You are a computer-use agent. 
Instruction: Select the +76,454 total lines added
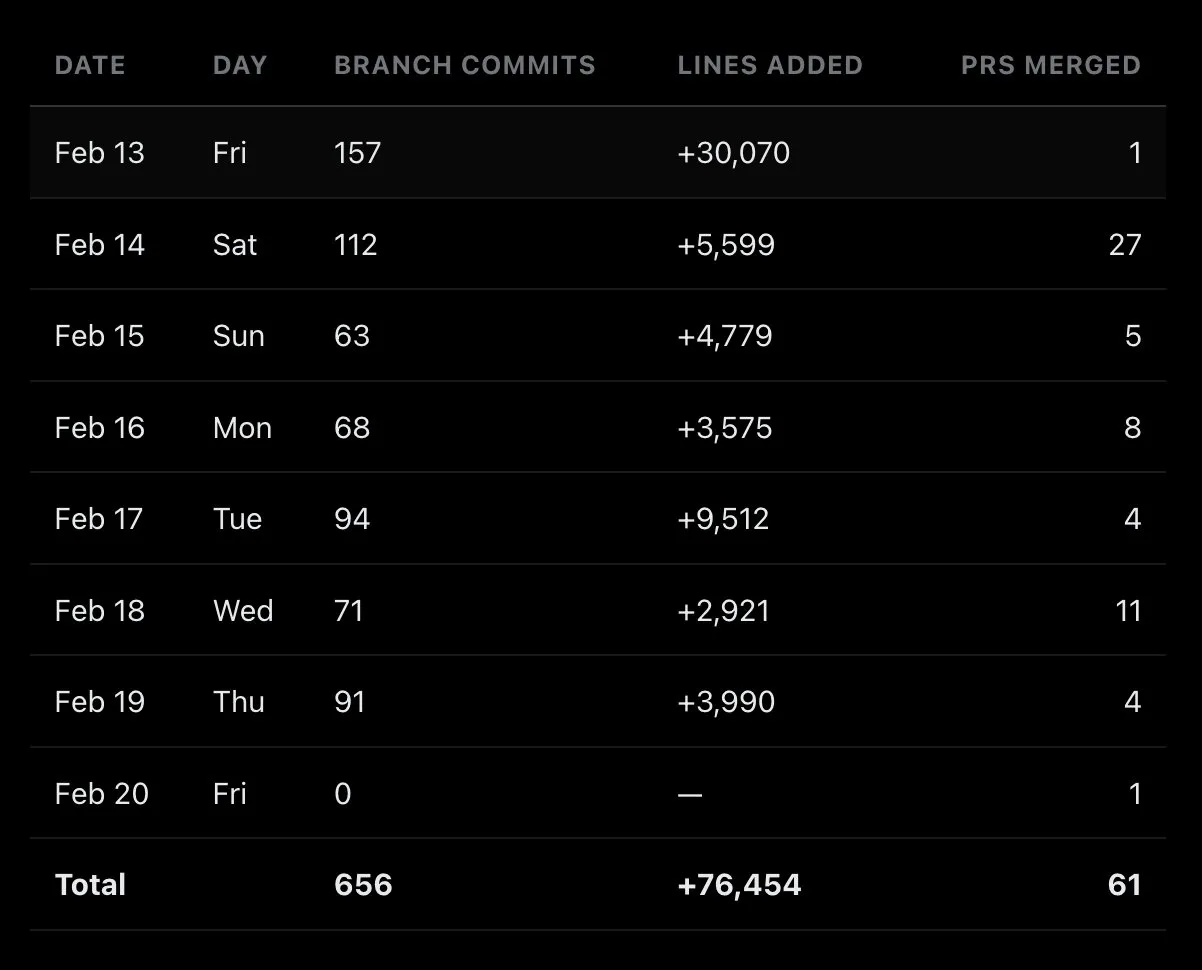(739, 885)
